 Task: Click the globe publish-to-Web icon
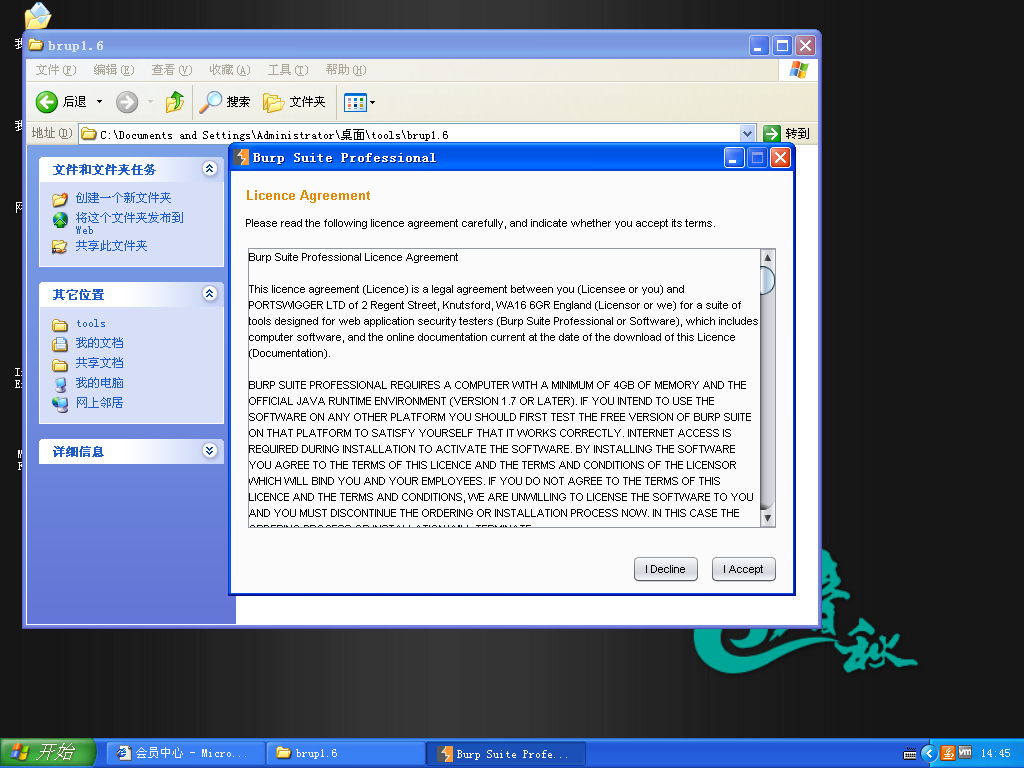60,220
